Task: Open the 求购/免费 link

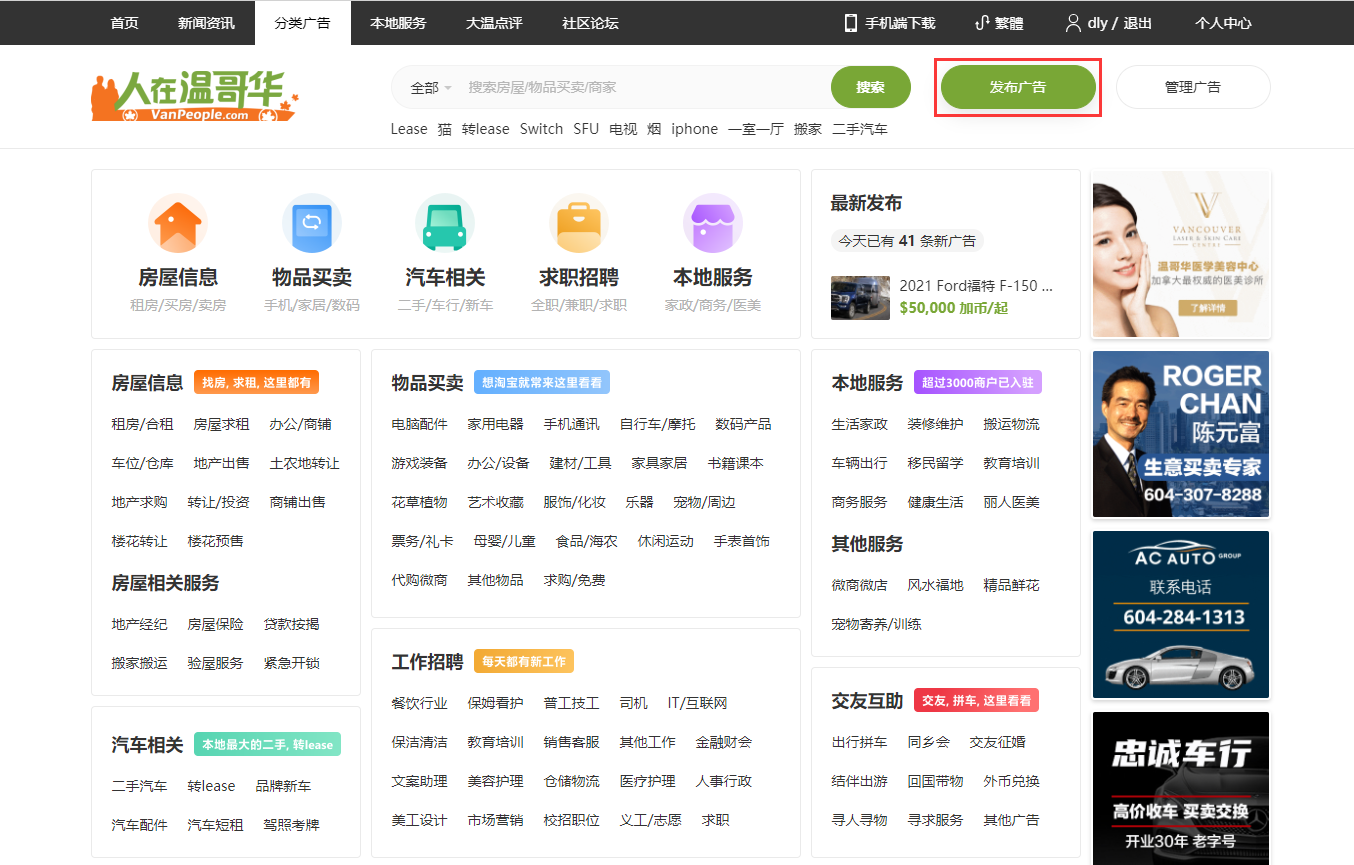Action: (x=574, y=580)
